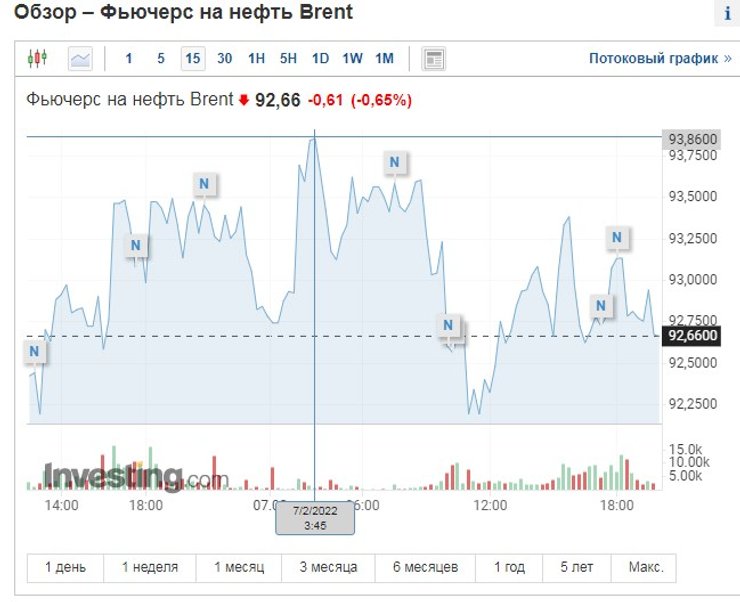Open the Потоковый график link

point(660,58)
